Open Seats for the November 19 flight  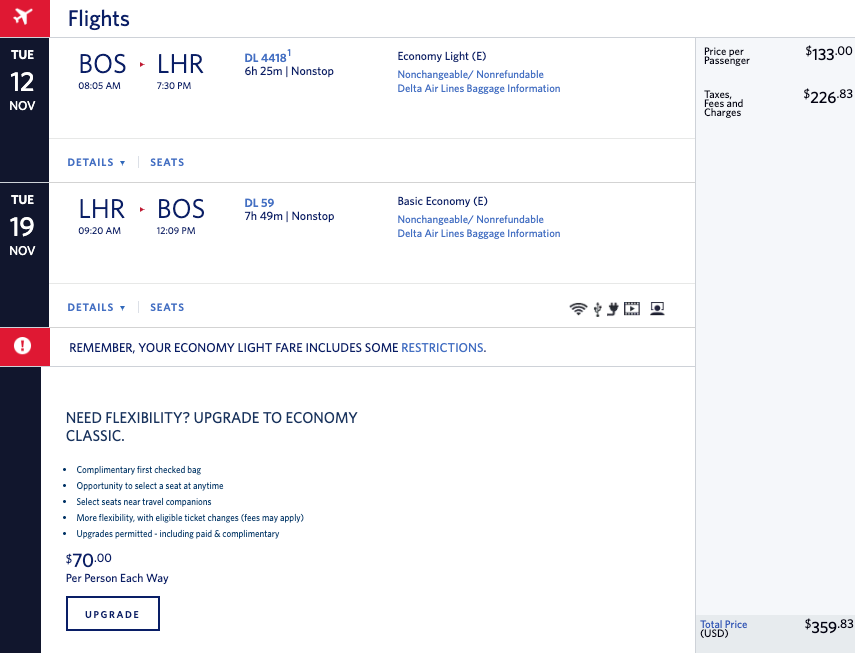[x=167, y=307]
